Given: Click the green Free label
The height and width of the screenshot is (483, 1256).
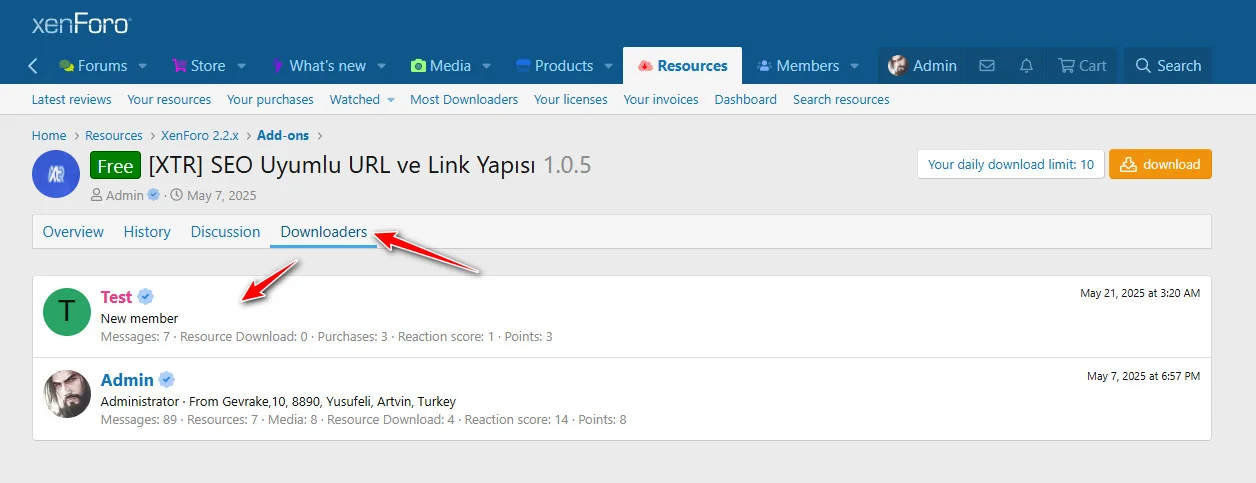Looking at the screenshot, I should (x=115, y=165).
